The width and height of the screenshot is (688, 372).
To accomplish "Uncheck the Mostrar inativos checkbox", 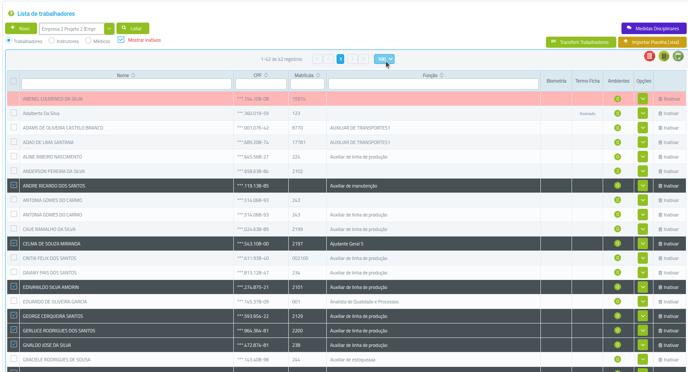I will (121, 39).
